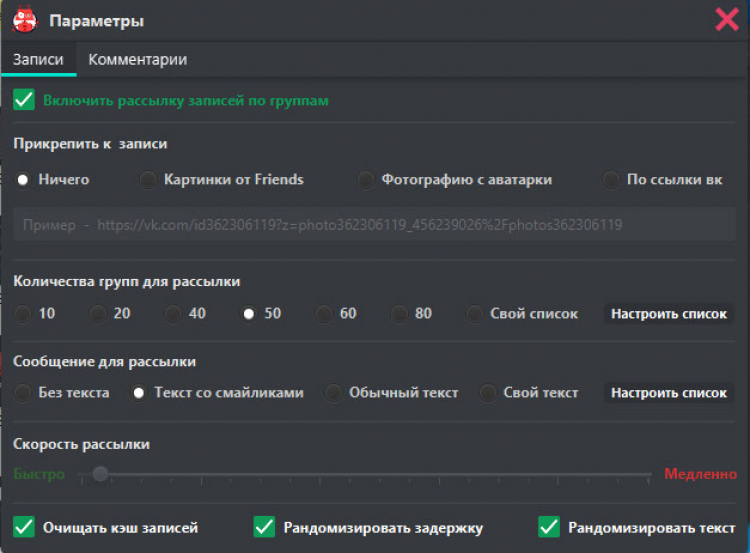
Task: Toggle Рандомизировать задержку checkbox
Action: [264, 527]
